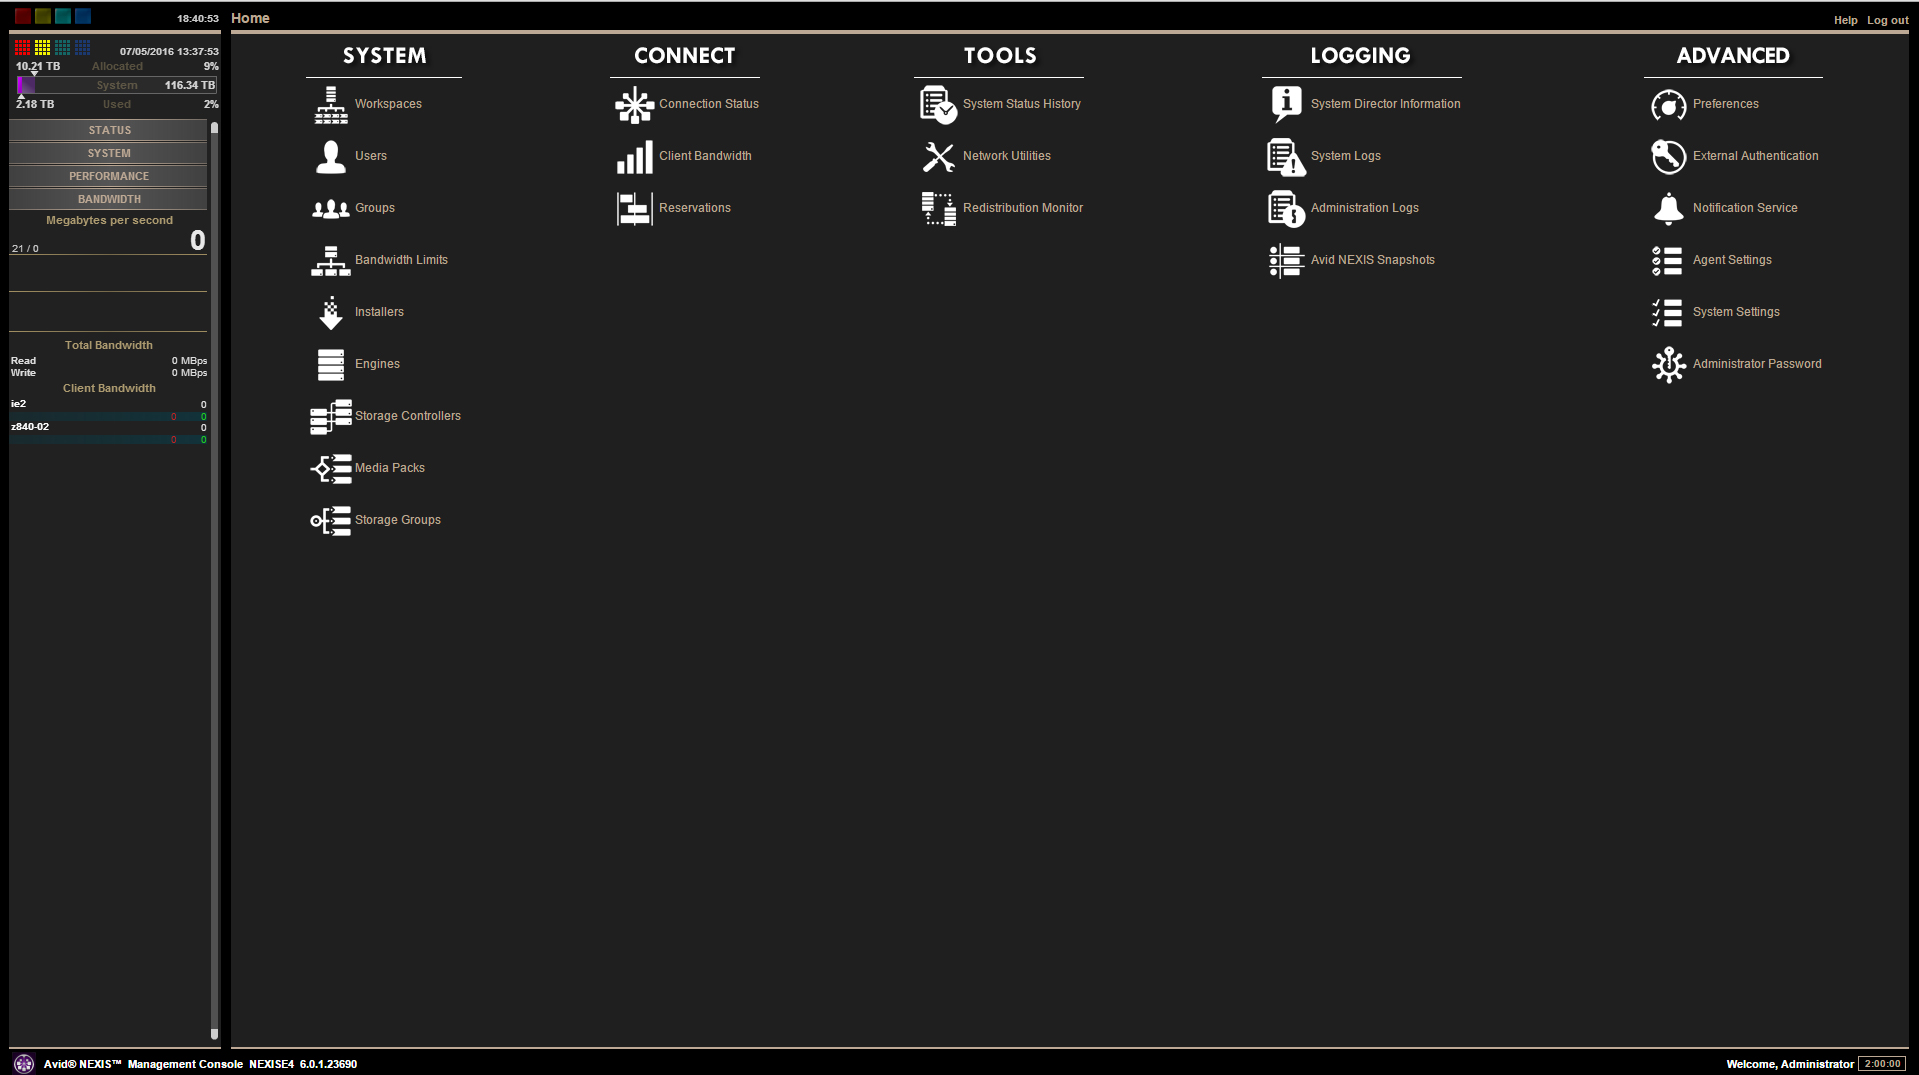Toggle the red status filter square

click(x=22, y=16)
